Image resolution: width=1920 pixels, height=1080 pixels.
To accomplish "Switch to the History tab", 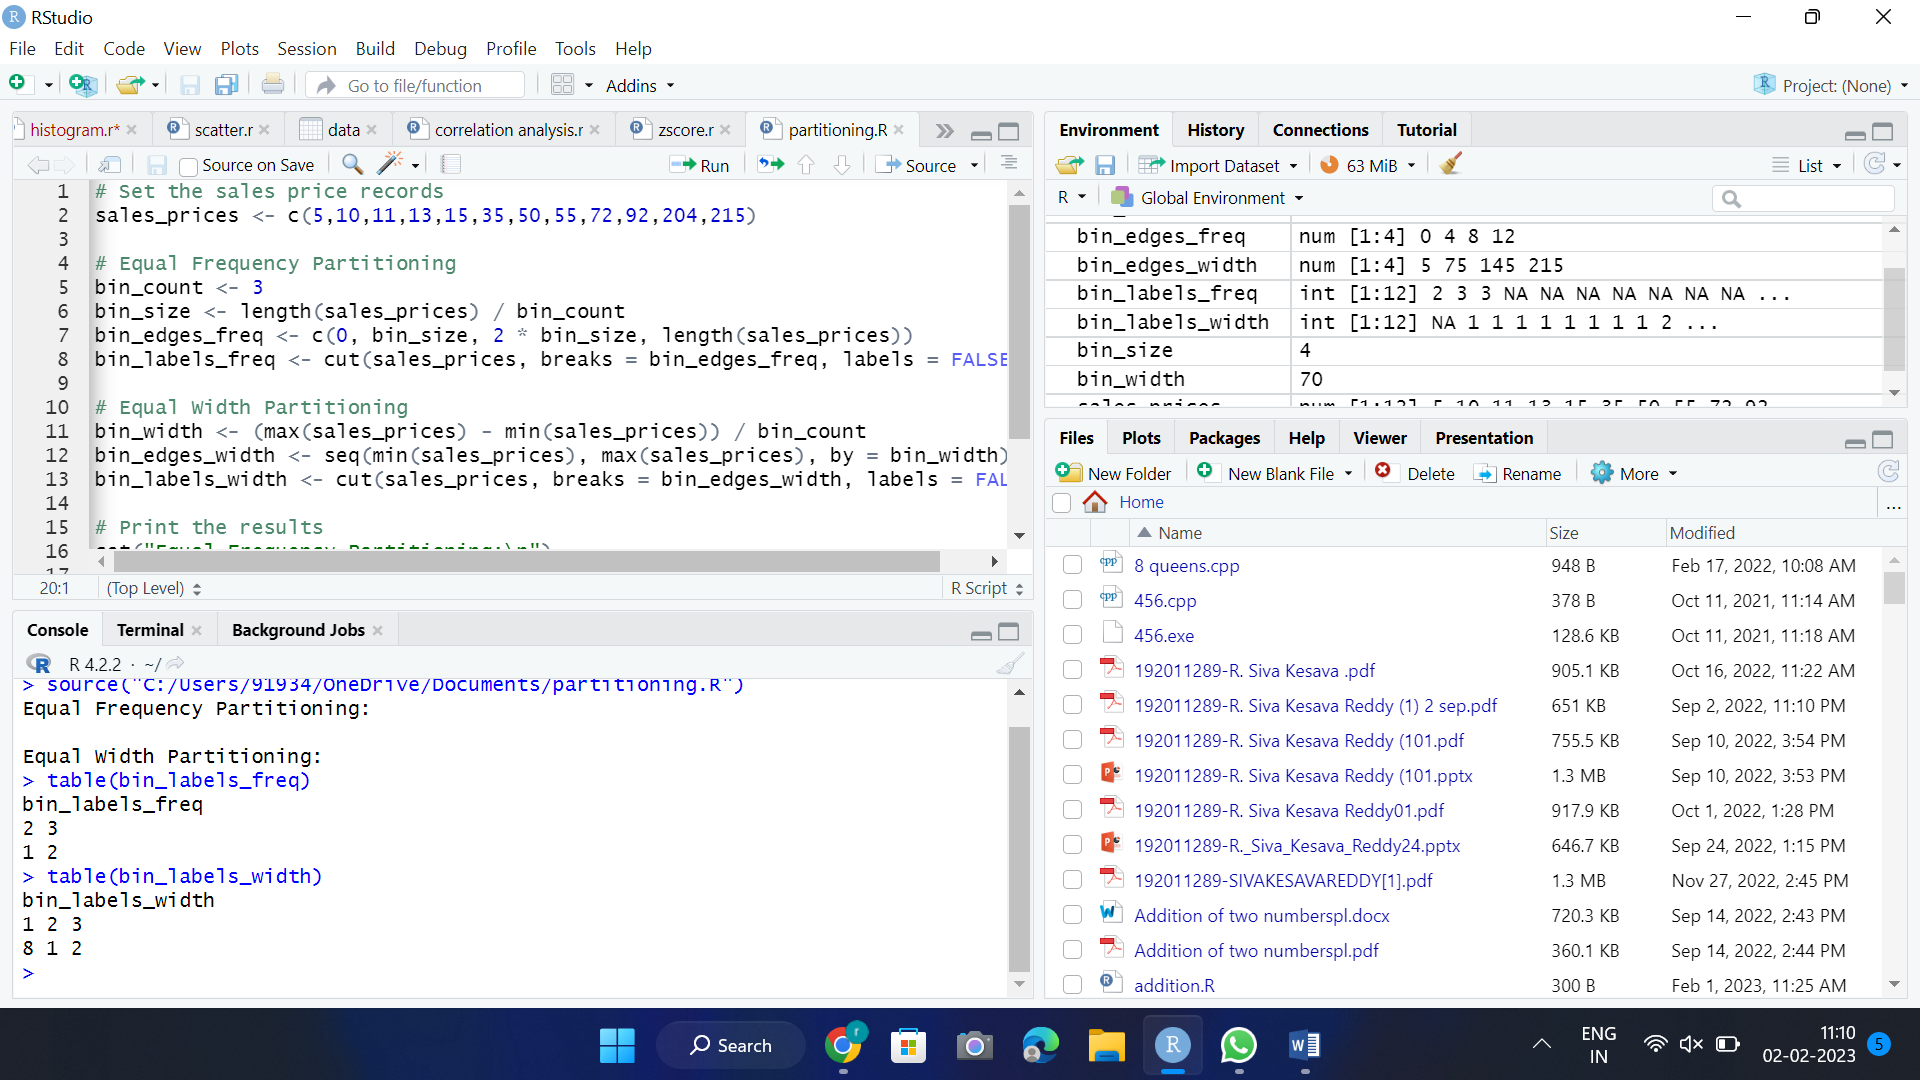I will [1215, 130].
